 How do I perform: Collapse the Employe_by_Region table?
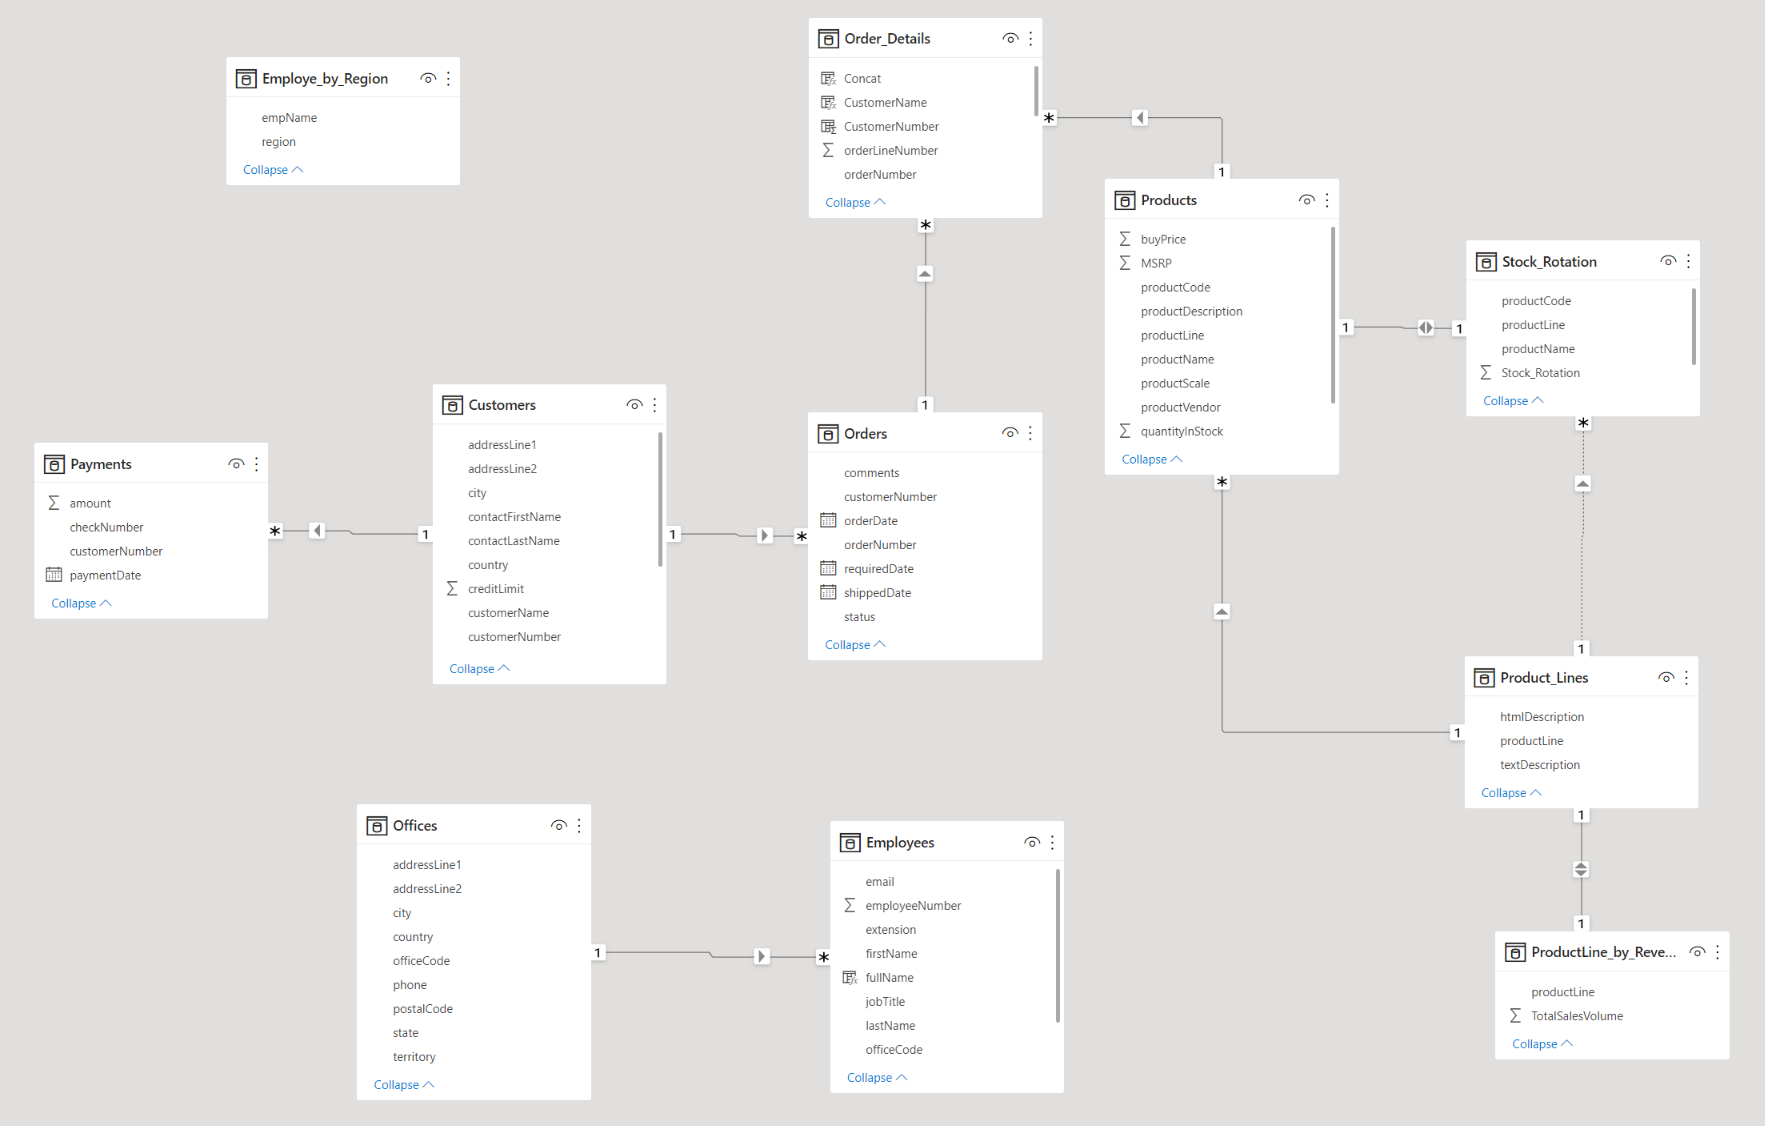click(x=273, y=170)
